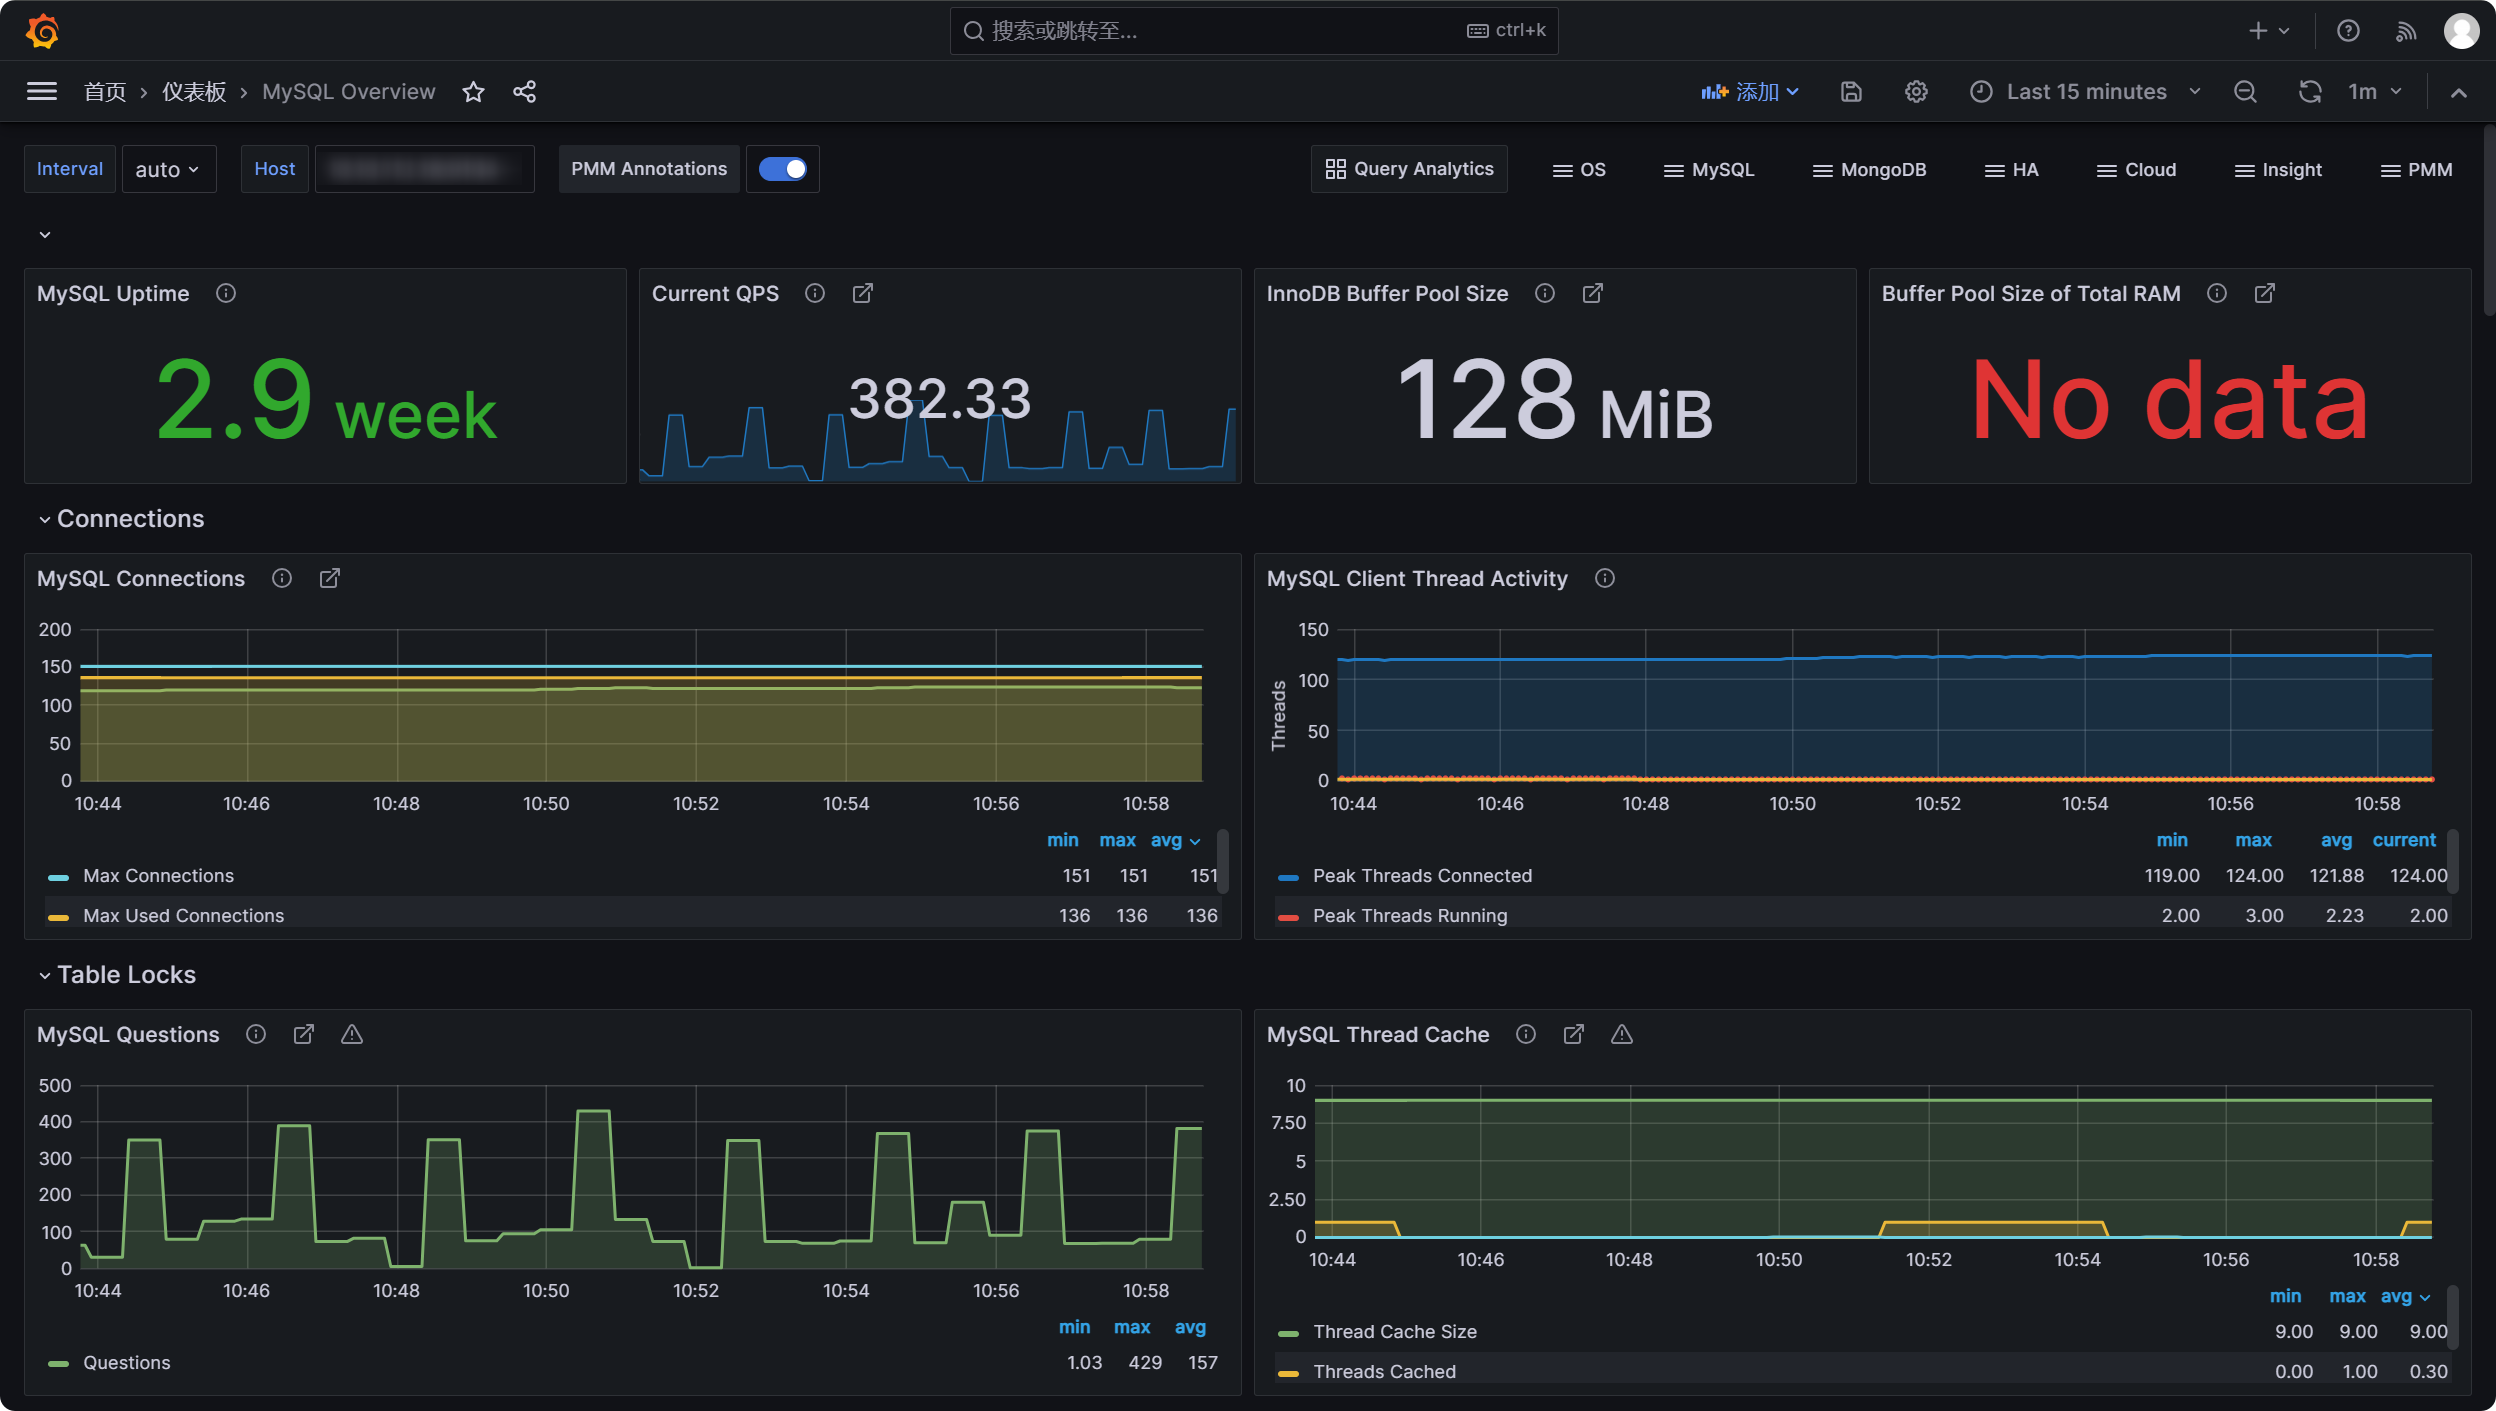Open the user profile avatar
Image resolution: width=2496 pixels, height=1411 pixels.
[x=2461, y=31]
